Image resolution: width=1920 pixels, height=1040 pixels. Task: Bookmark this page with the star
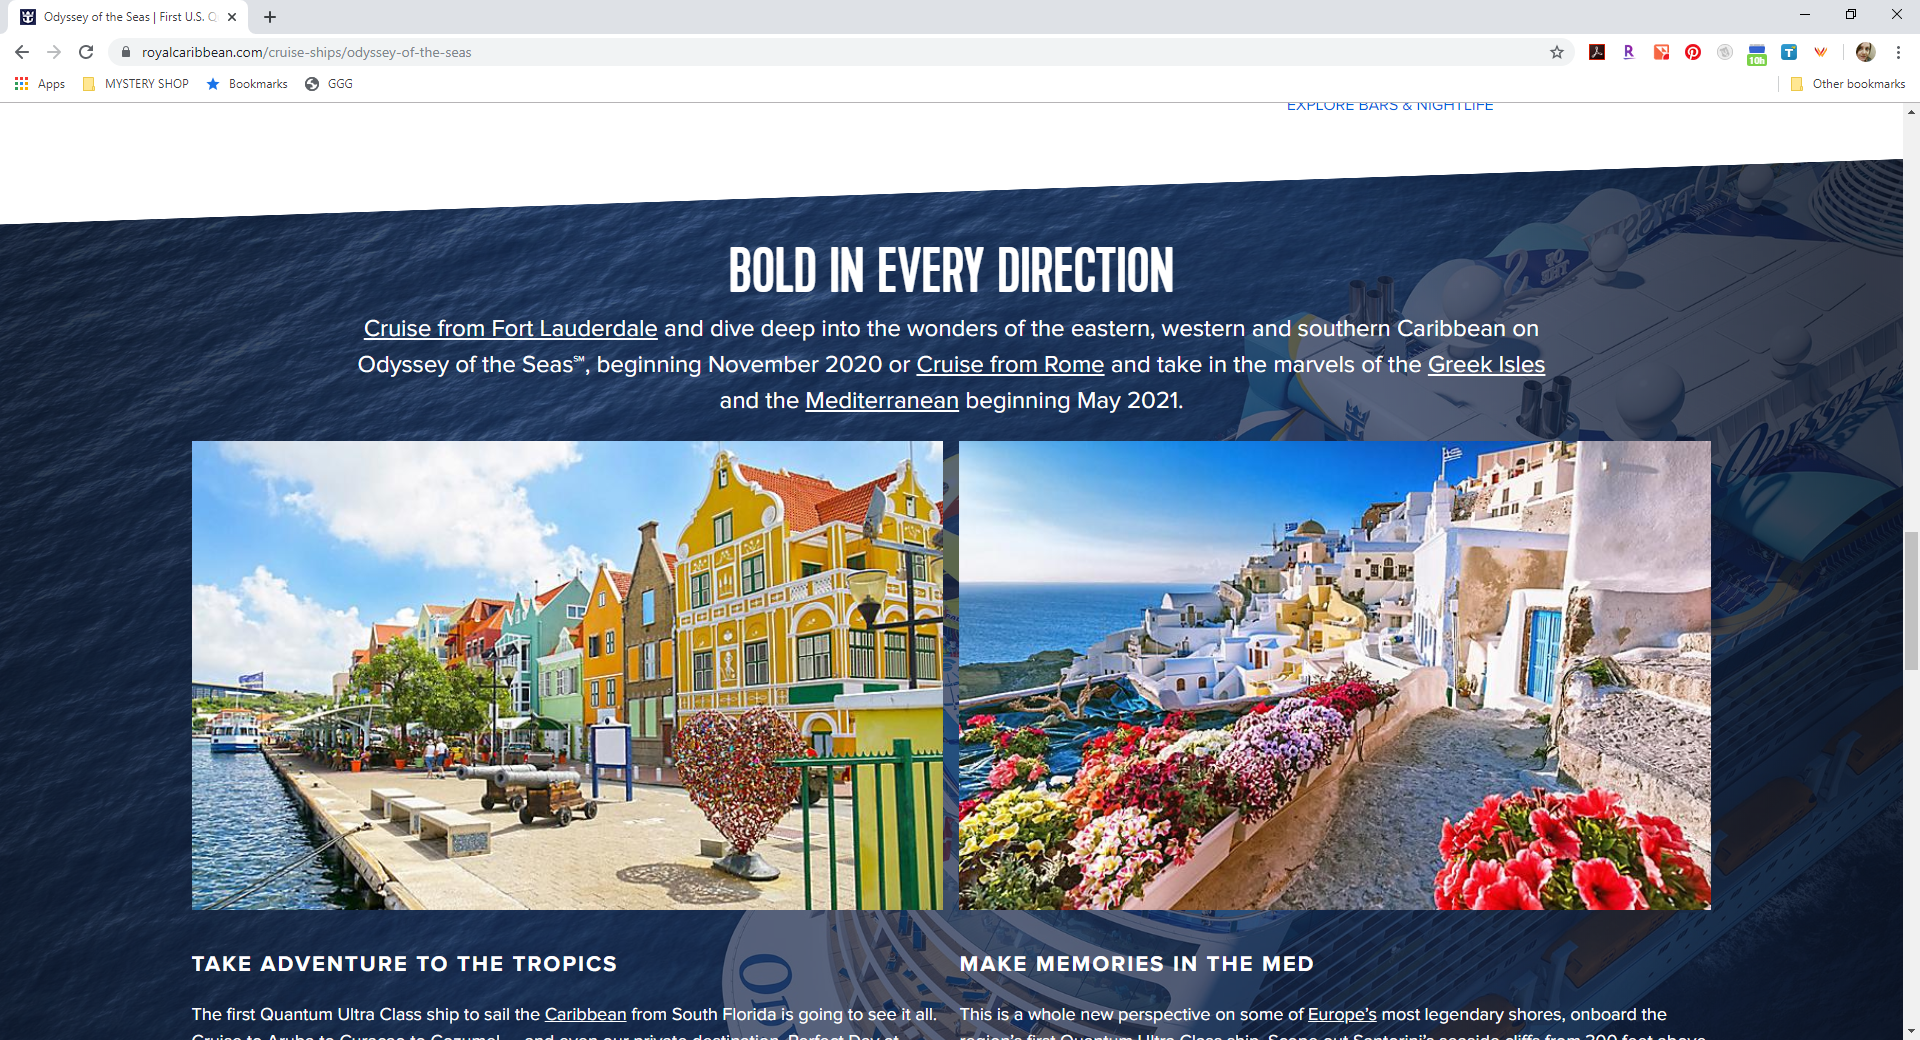[1557, 52]
